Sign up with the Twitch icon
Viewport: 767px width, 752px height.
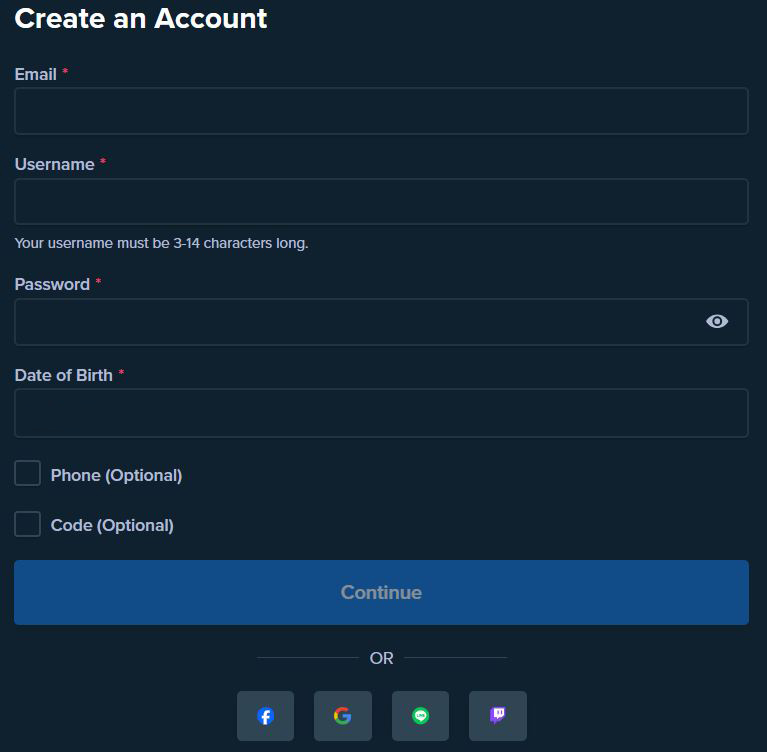[x=497, y=715]
